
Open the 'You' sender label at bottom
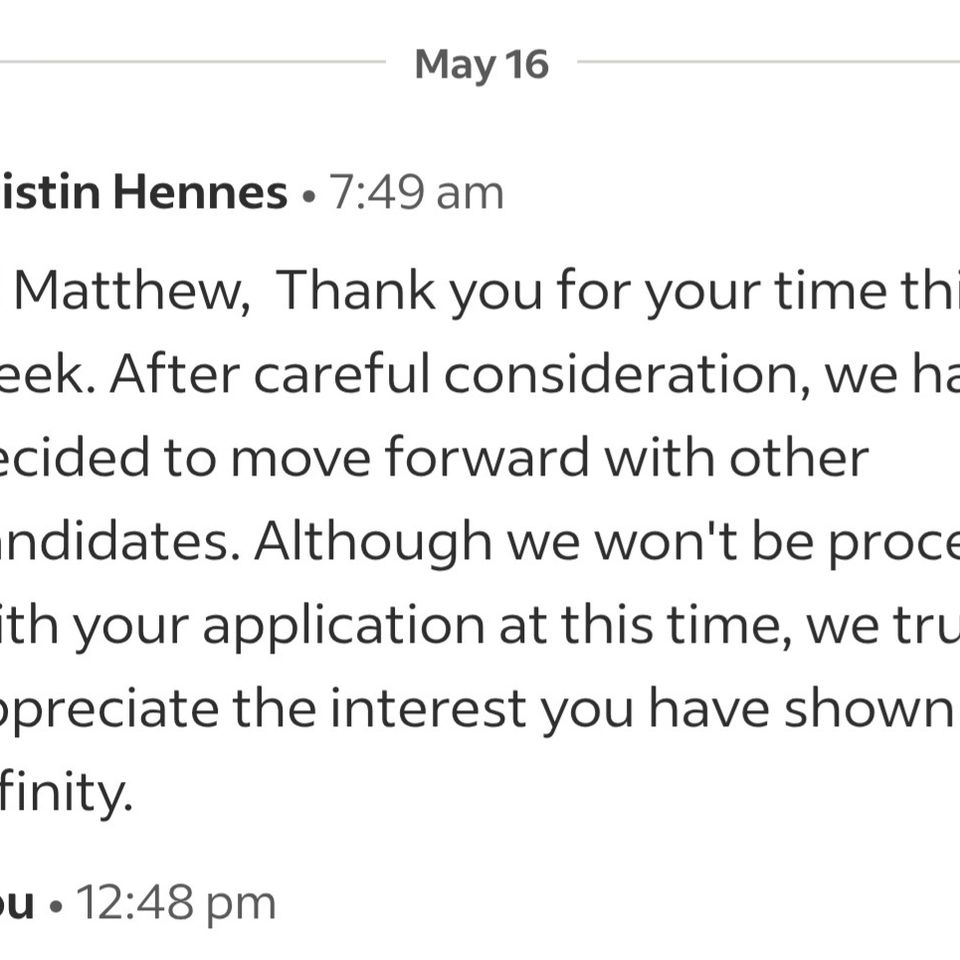(x=17, y=904)
